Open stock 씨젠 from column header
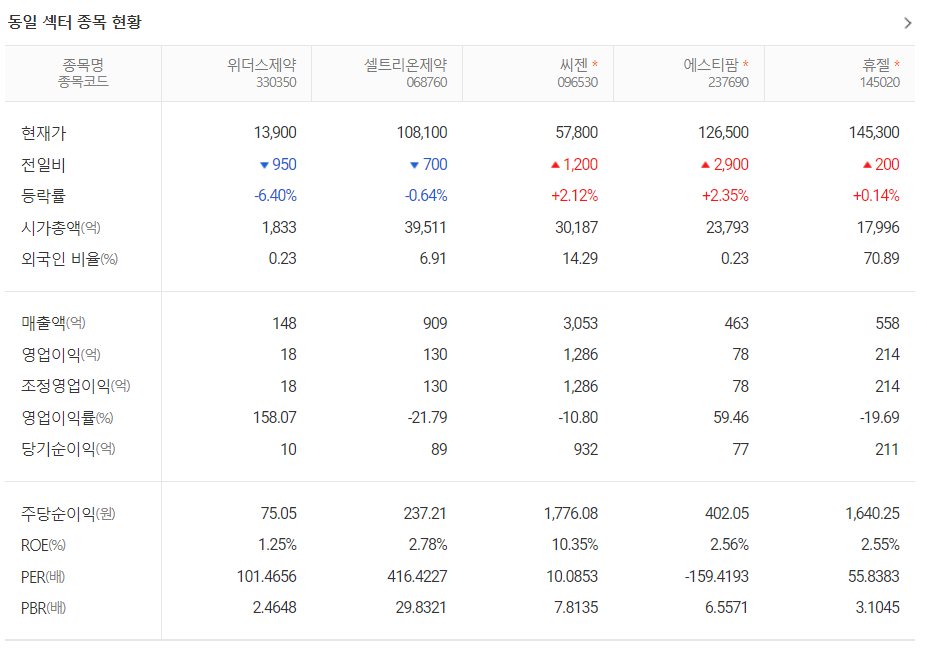This screenshot has width=927, height=652. [573, 64]
